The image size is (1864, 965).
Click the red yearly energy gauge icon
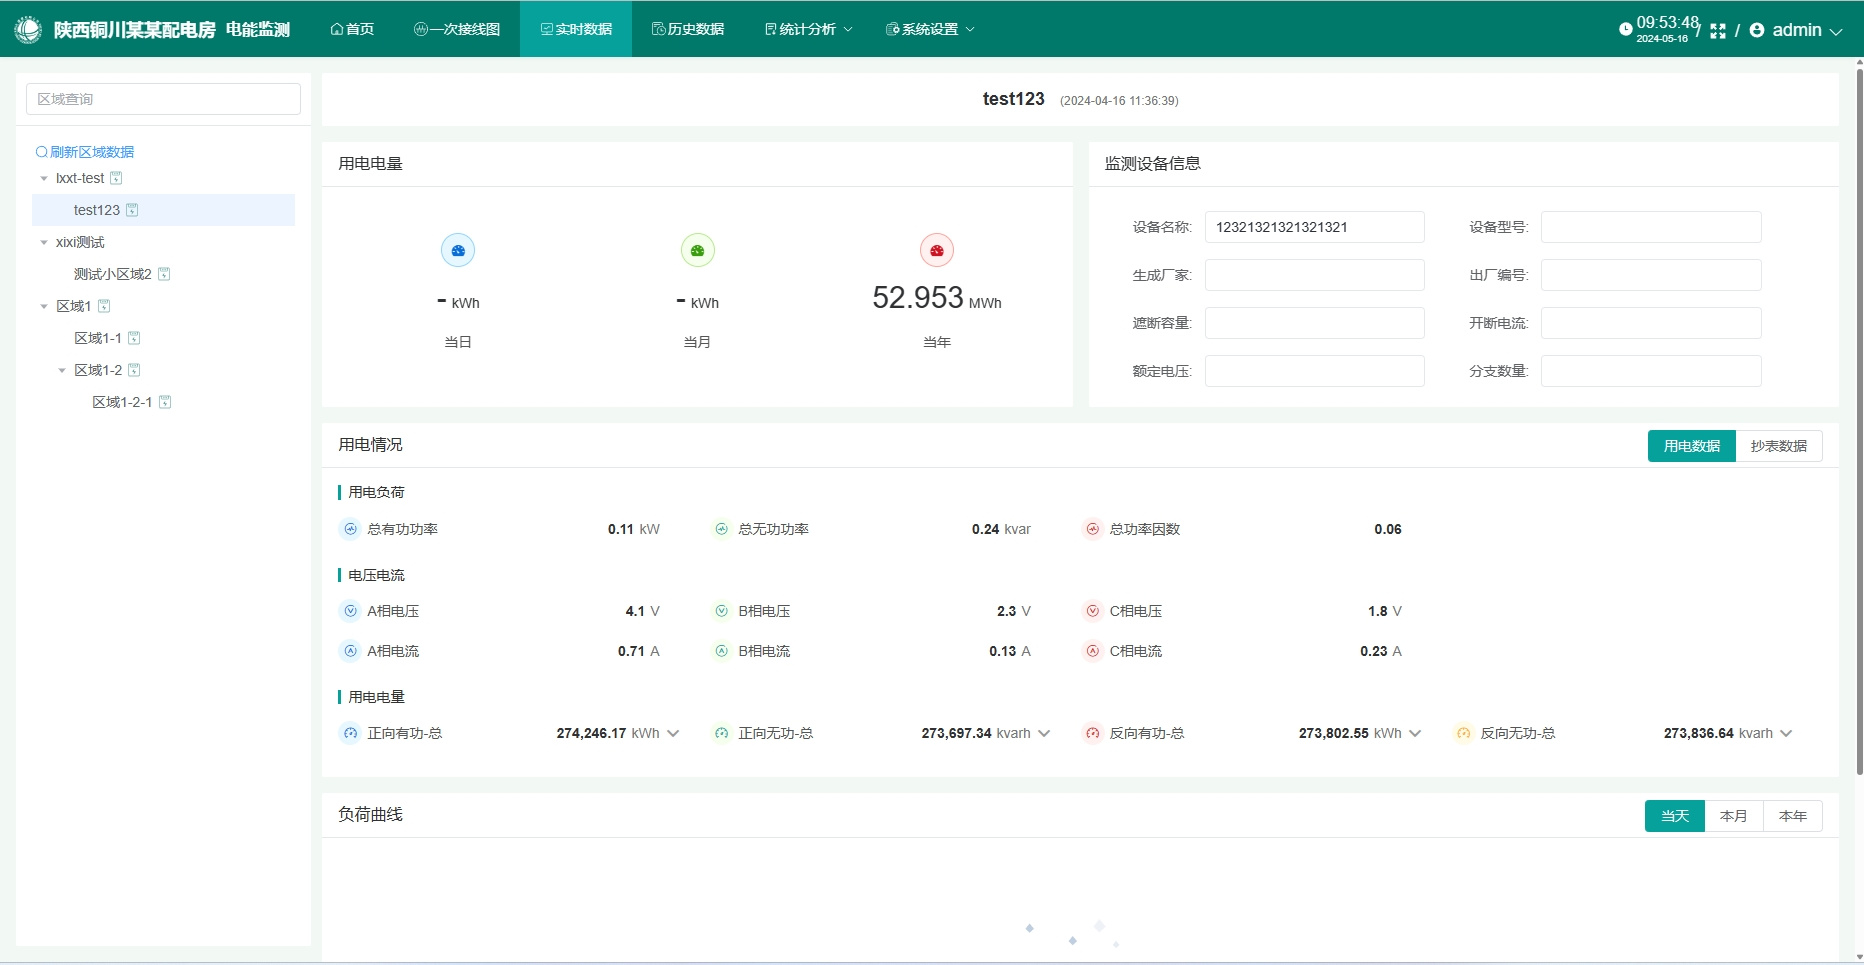click(937, 250)
